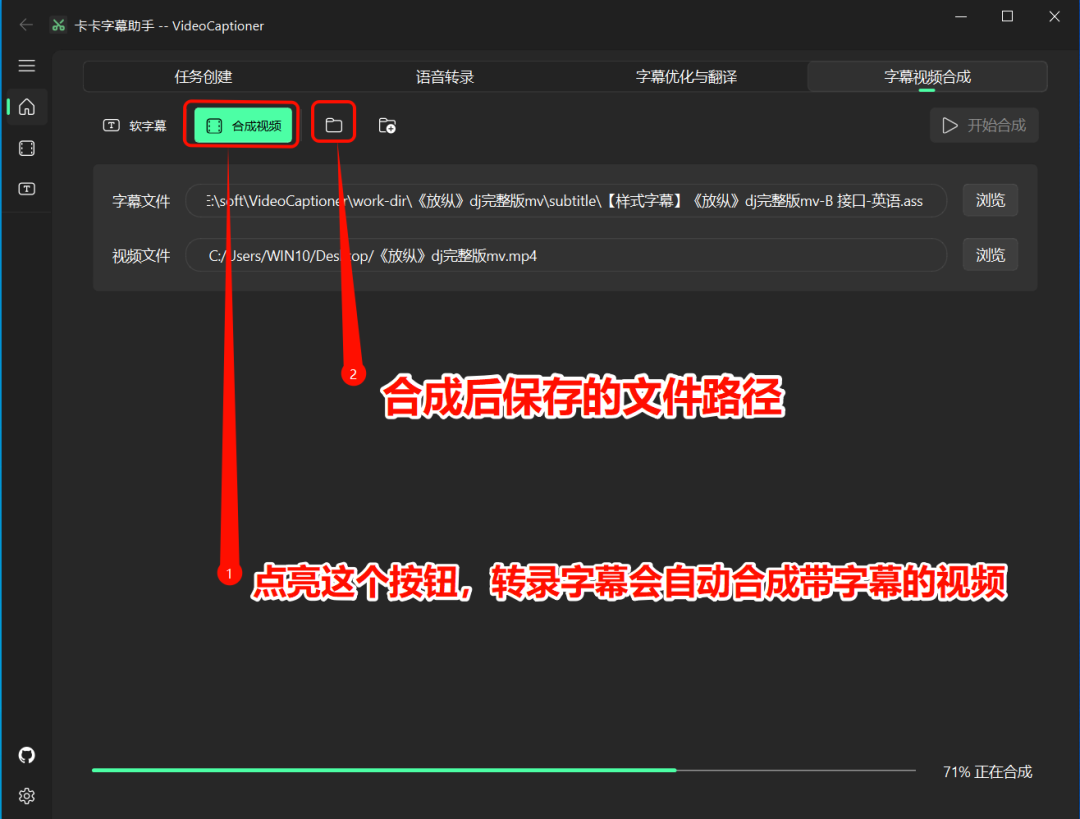Switch to the 字幕优化与翻译 tab
This screenshot has width=1080, height=819.
686,76
